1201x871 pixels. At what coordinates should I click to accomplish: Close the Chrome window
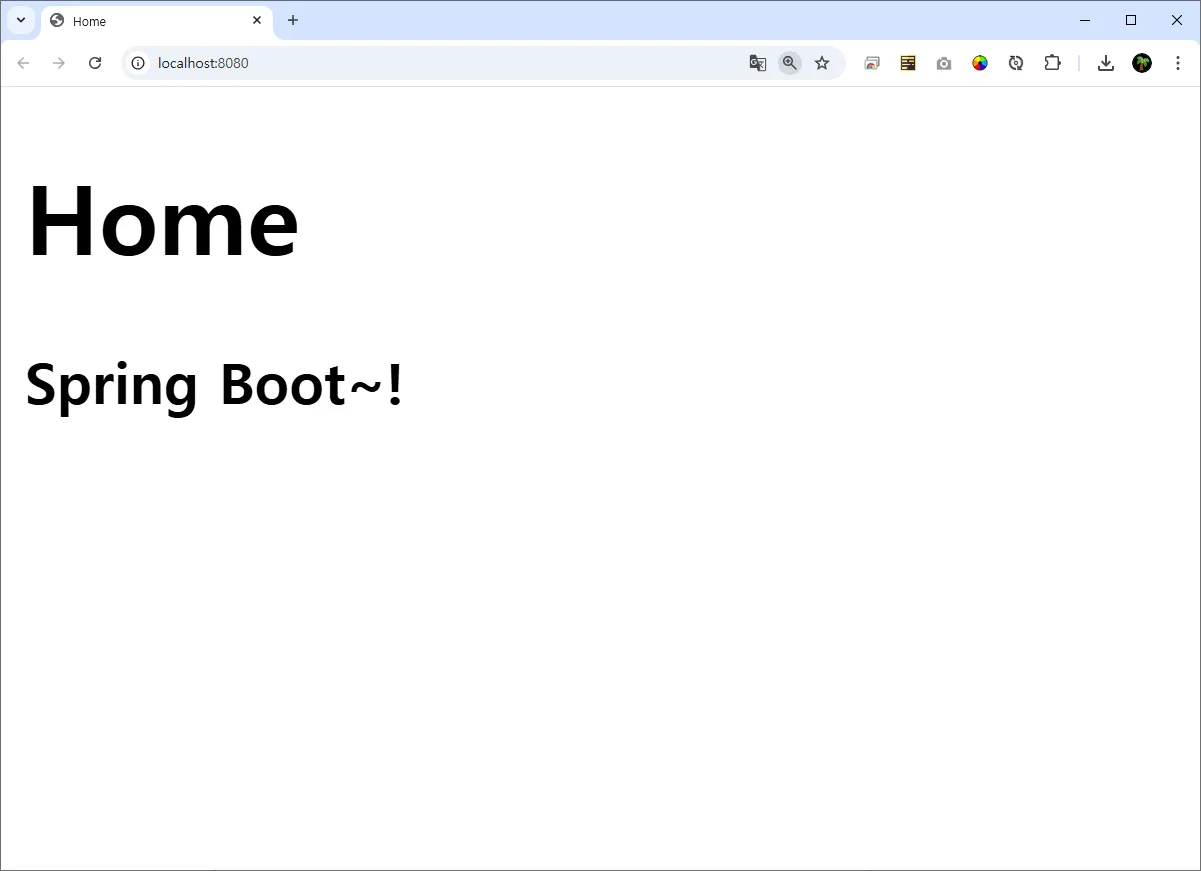(1177, 20)
